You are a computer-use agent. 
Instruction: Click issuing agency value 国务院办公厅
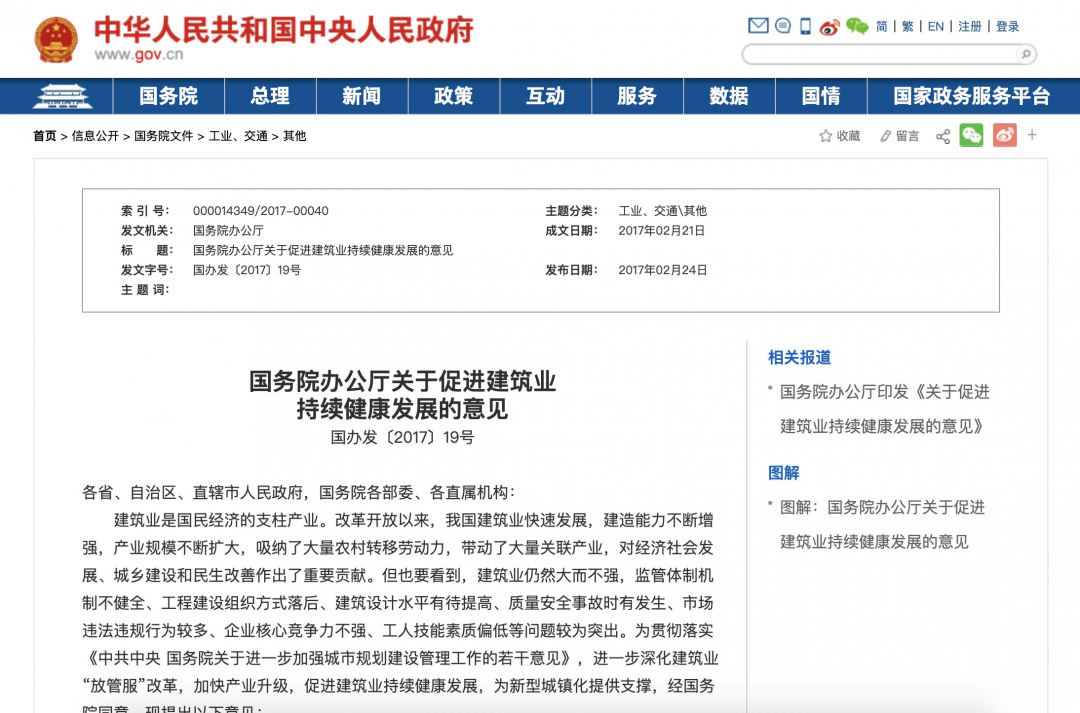click(x=228, y=231)
